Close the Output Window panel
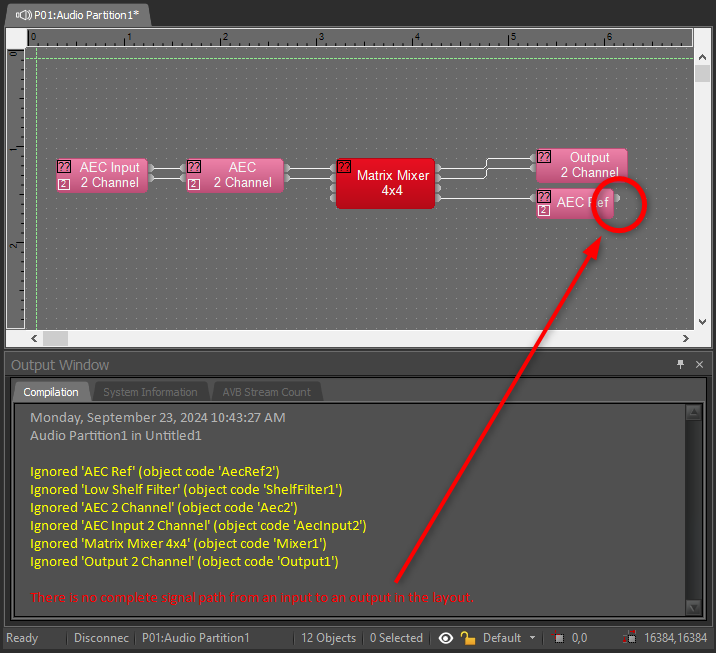This screenshot has height=653, width=716. coord(700,365)
